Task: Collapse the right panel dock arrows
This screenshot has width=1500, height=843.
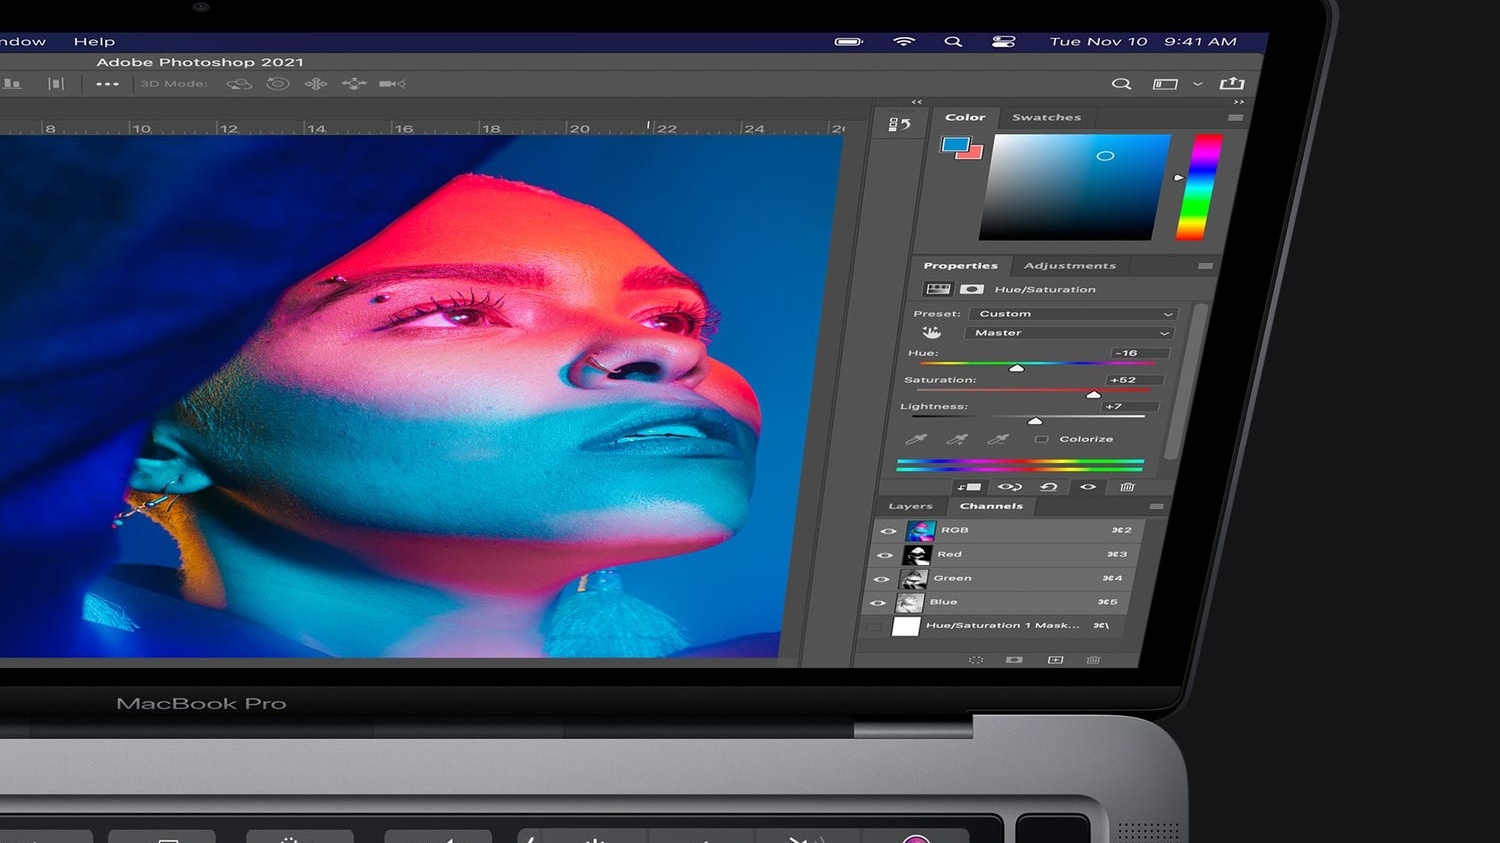Action: click(x=1239, y=102)
